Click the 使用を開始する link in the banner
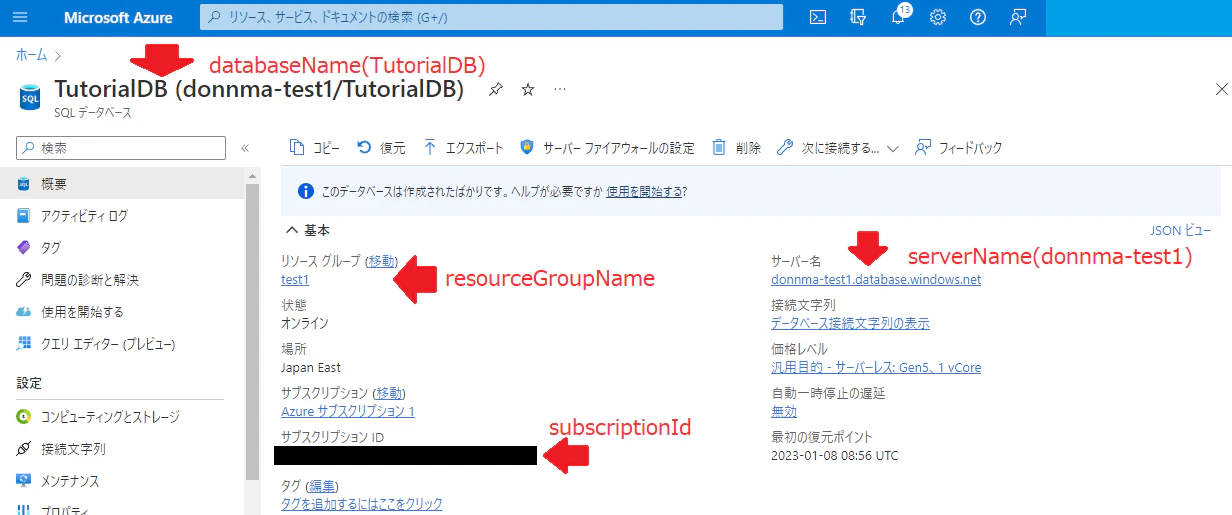Viewport: 1232px width, 515px height. click(x=644, y=191)
